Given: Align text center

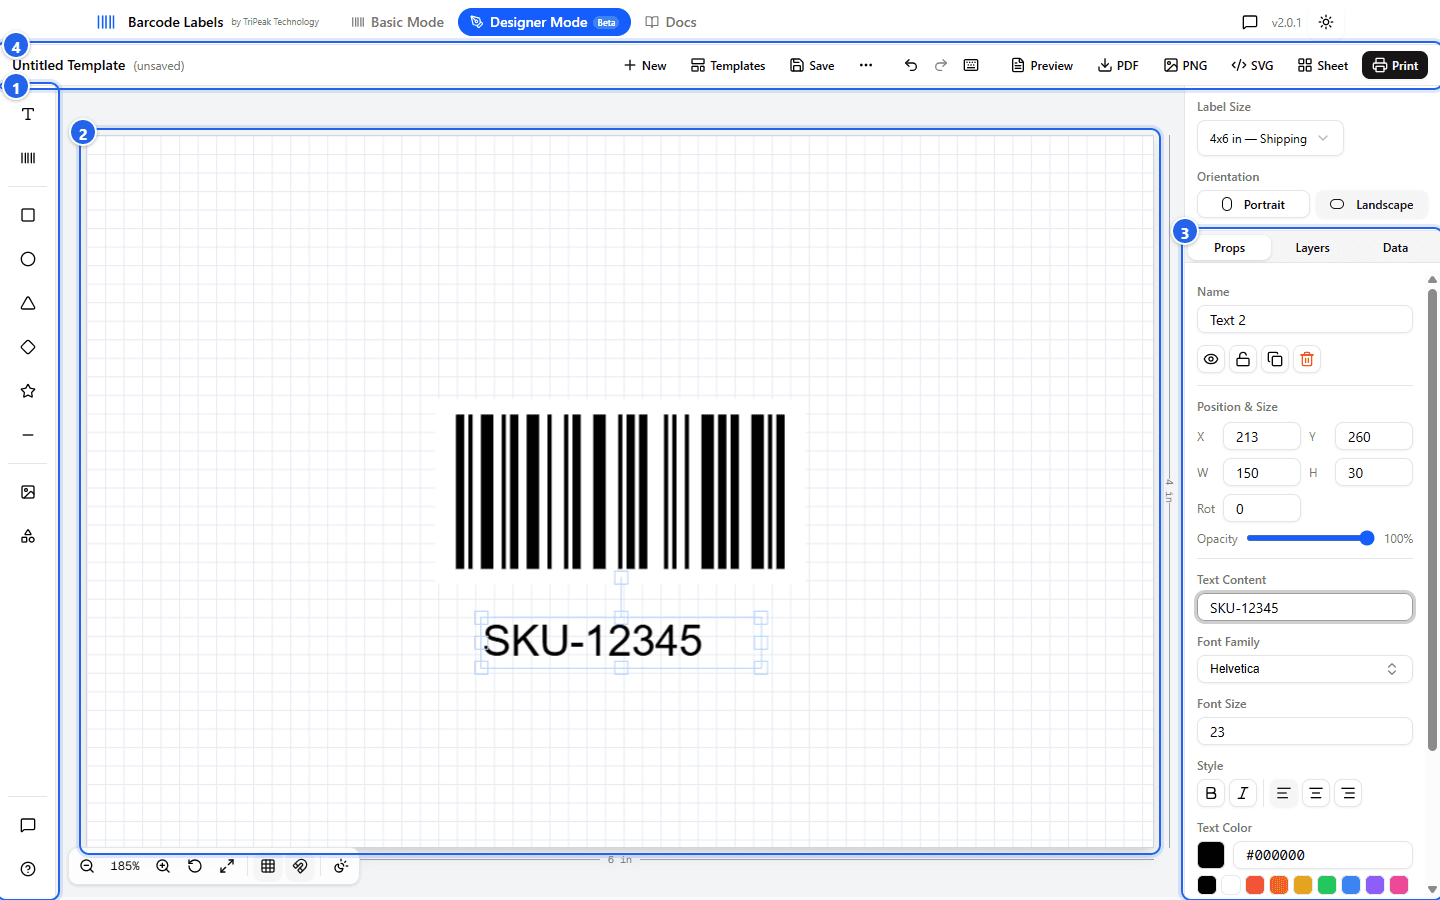Looking at the screenshot, I should coord(1316,793).
